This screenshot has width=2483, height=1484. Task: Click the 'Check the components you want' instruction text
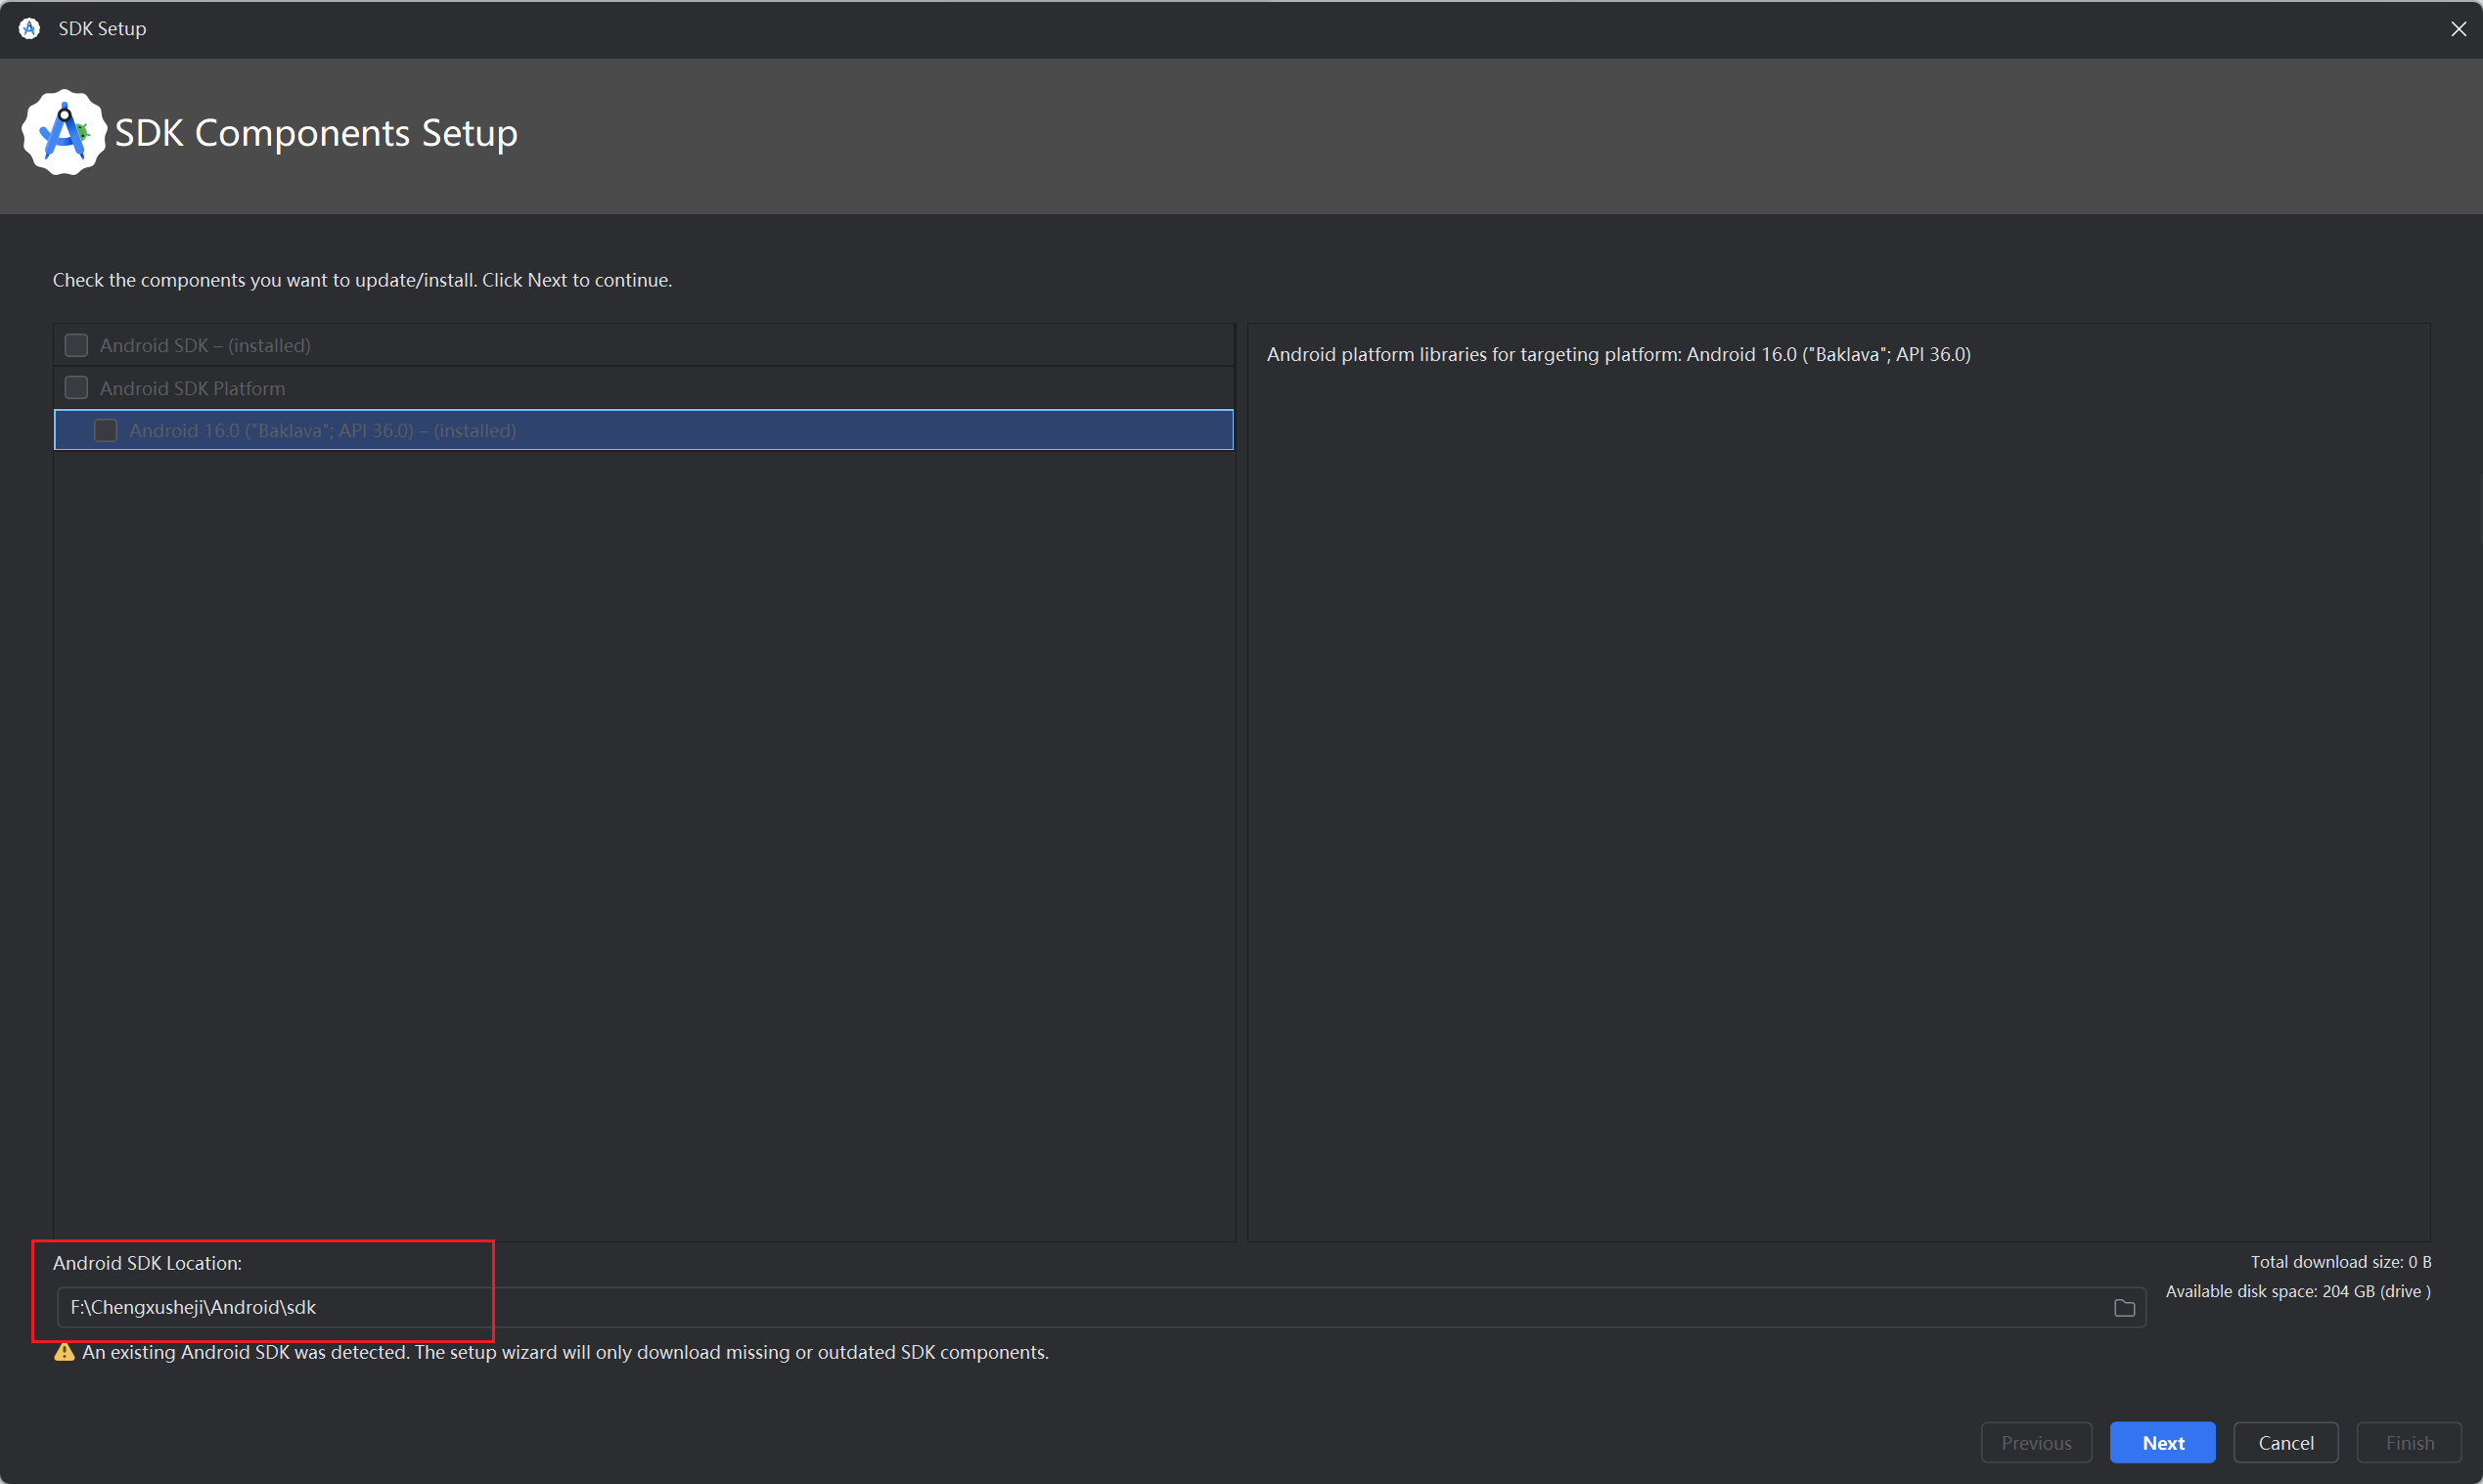click(362, 280)
